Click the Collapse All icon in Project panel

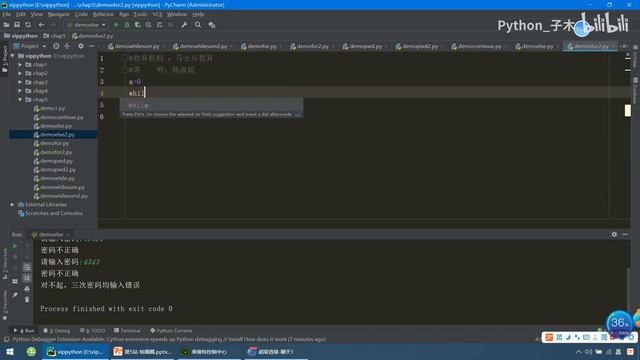pyautogui.click(x=67, y=46)
